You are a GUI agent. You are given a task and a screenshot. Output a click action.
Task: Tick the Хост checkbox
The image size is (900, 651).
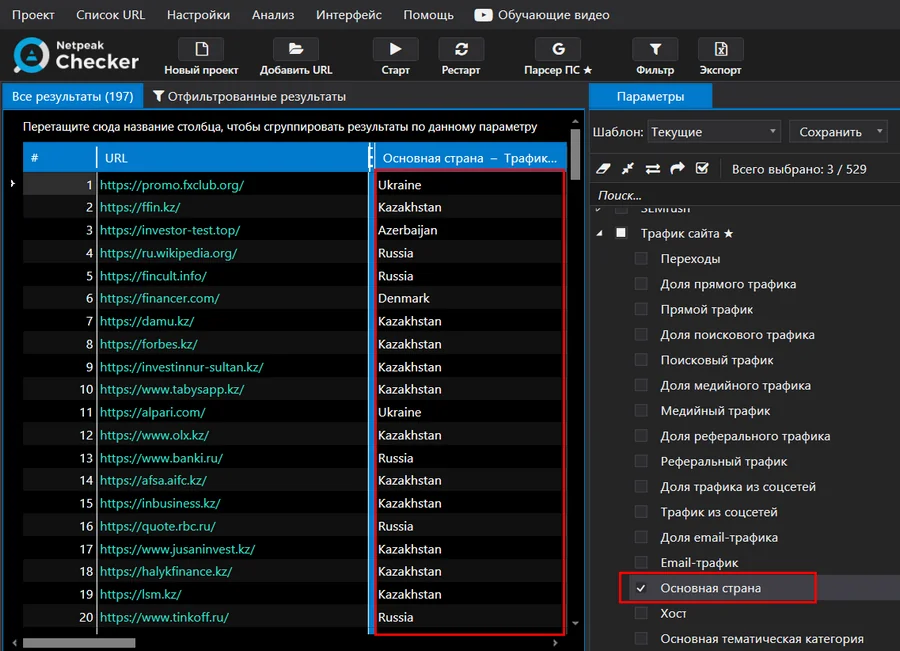click(641, 613)
